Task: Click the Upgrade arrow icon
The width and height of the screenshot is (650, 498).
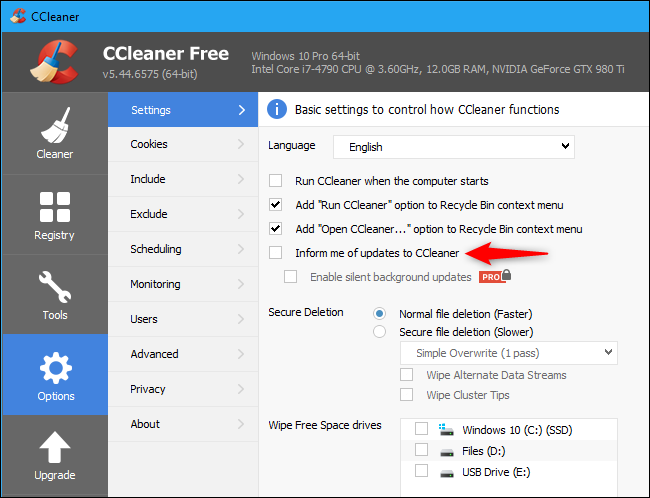Action: tap(55, 447)
